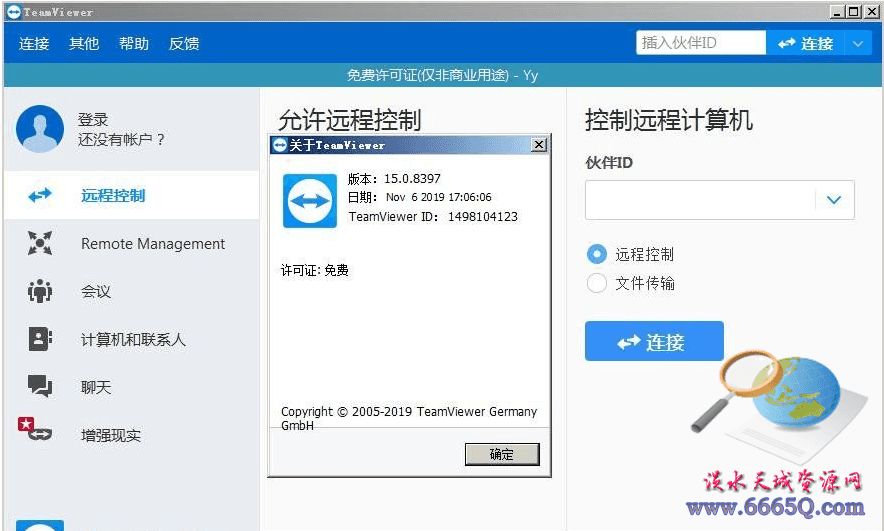This screenshot has height=531, width=884.
Task: Open the 连接 menu
Action: [34, 43]
